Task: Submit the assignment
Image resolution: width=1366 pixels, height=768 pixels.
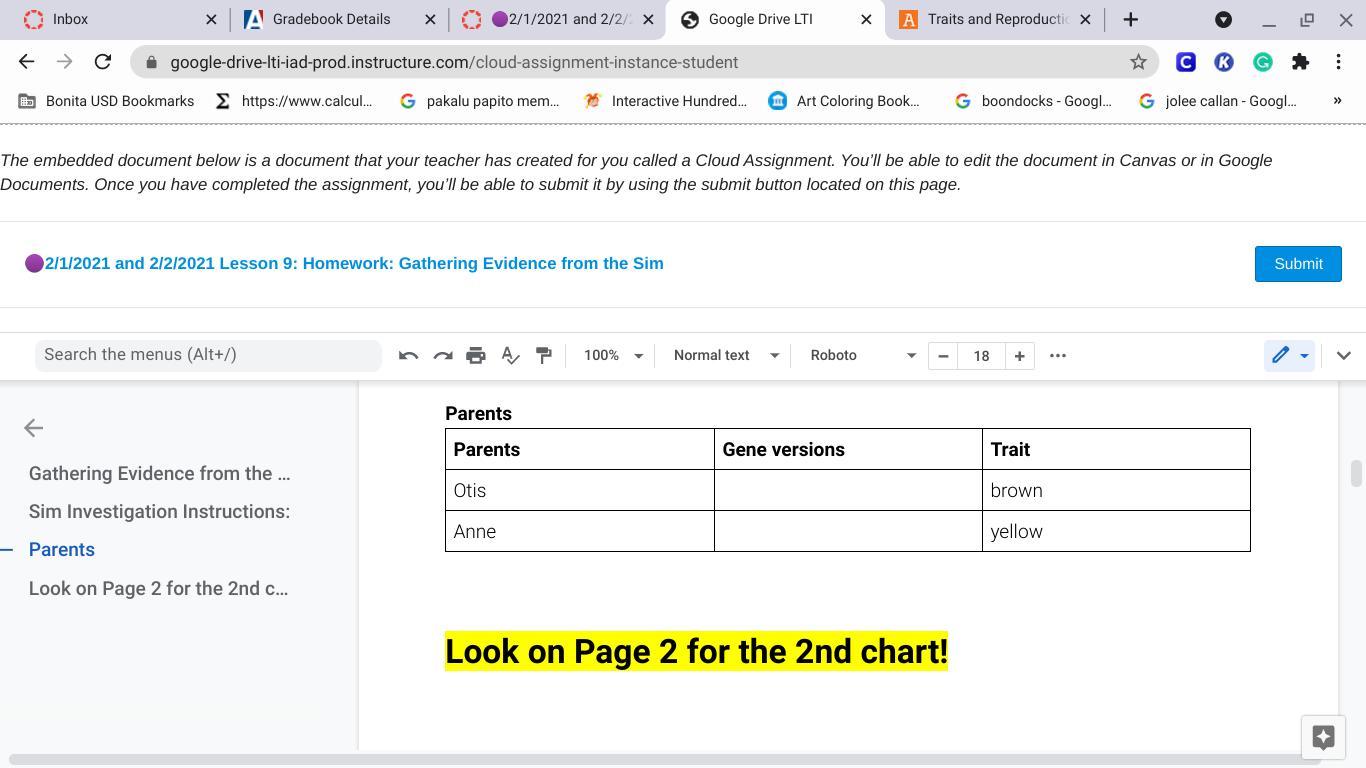Action: tap(1298, 264)
